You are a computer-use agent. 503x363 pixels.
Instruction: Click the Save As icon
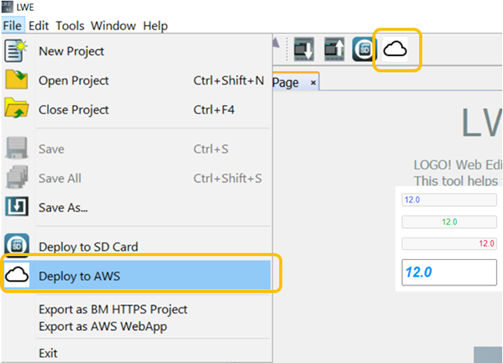[17, 206]
